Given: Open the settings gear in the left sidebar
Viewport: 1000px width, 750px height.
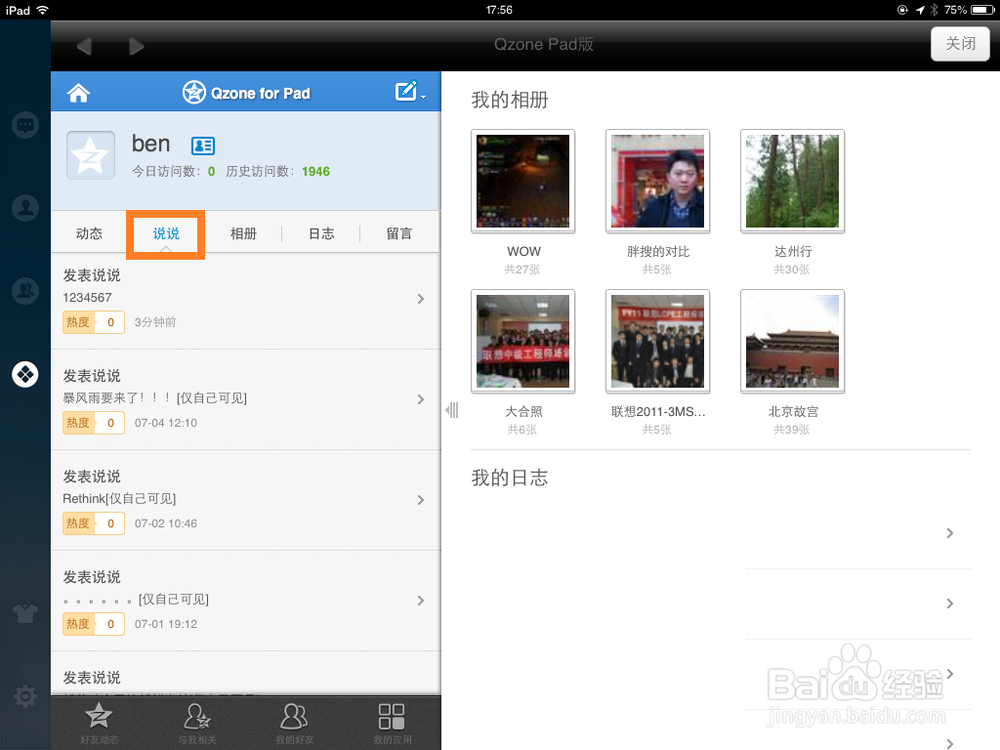Looking at the screenshot, I should [x=25, y=696].
